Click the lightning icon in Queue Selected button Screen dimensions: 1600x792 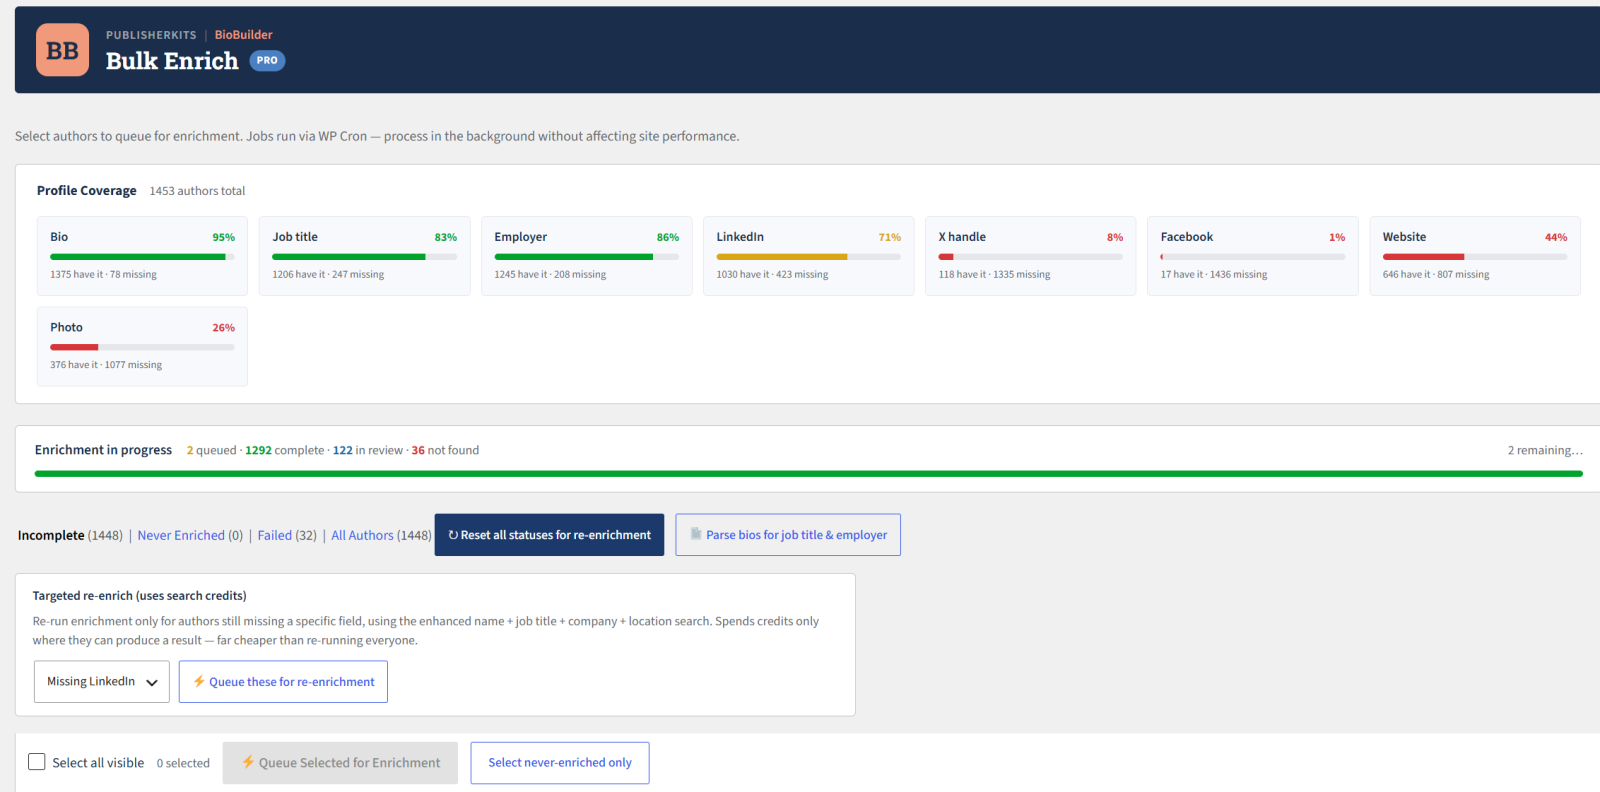[248, 762]
